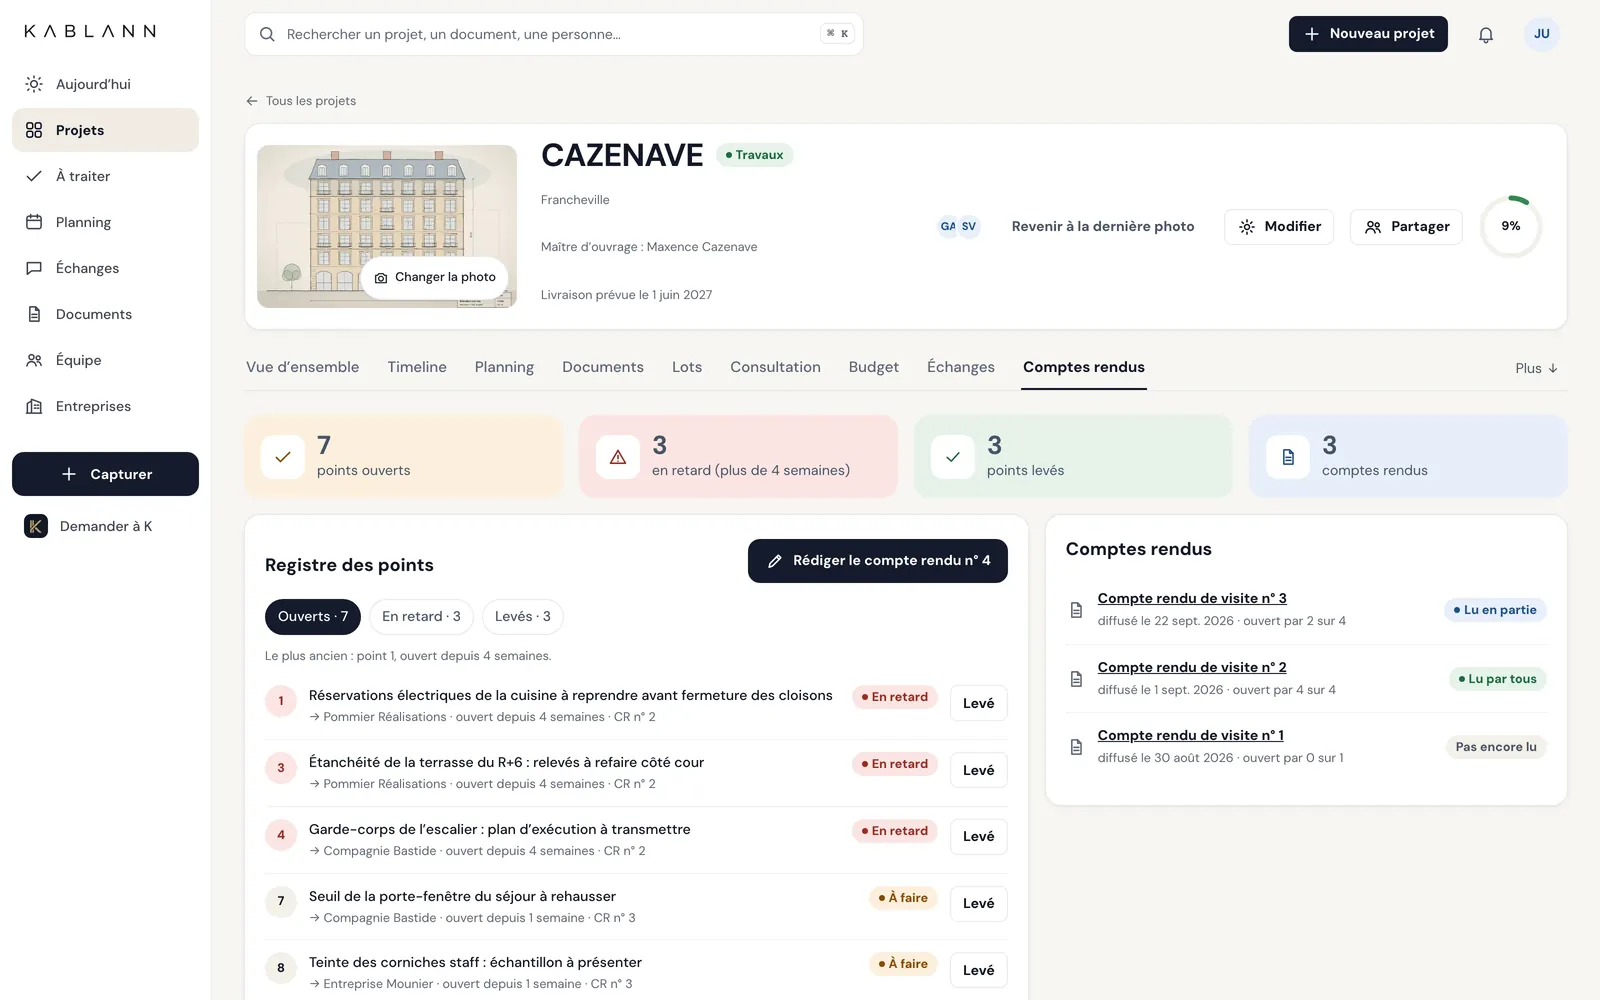Switch to the Timeline tab
This screenshot has width=1600, height=1000.
417,367
